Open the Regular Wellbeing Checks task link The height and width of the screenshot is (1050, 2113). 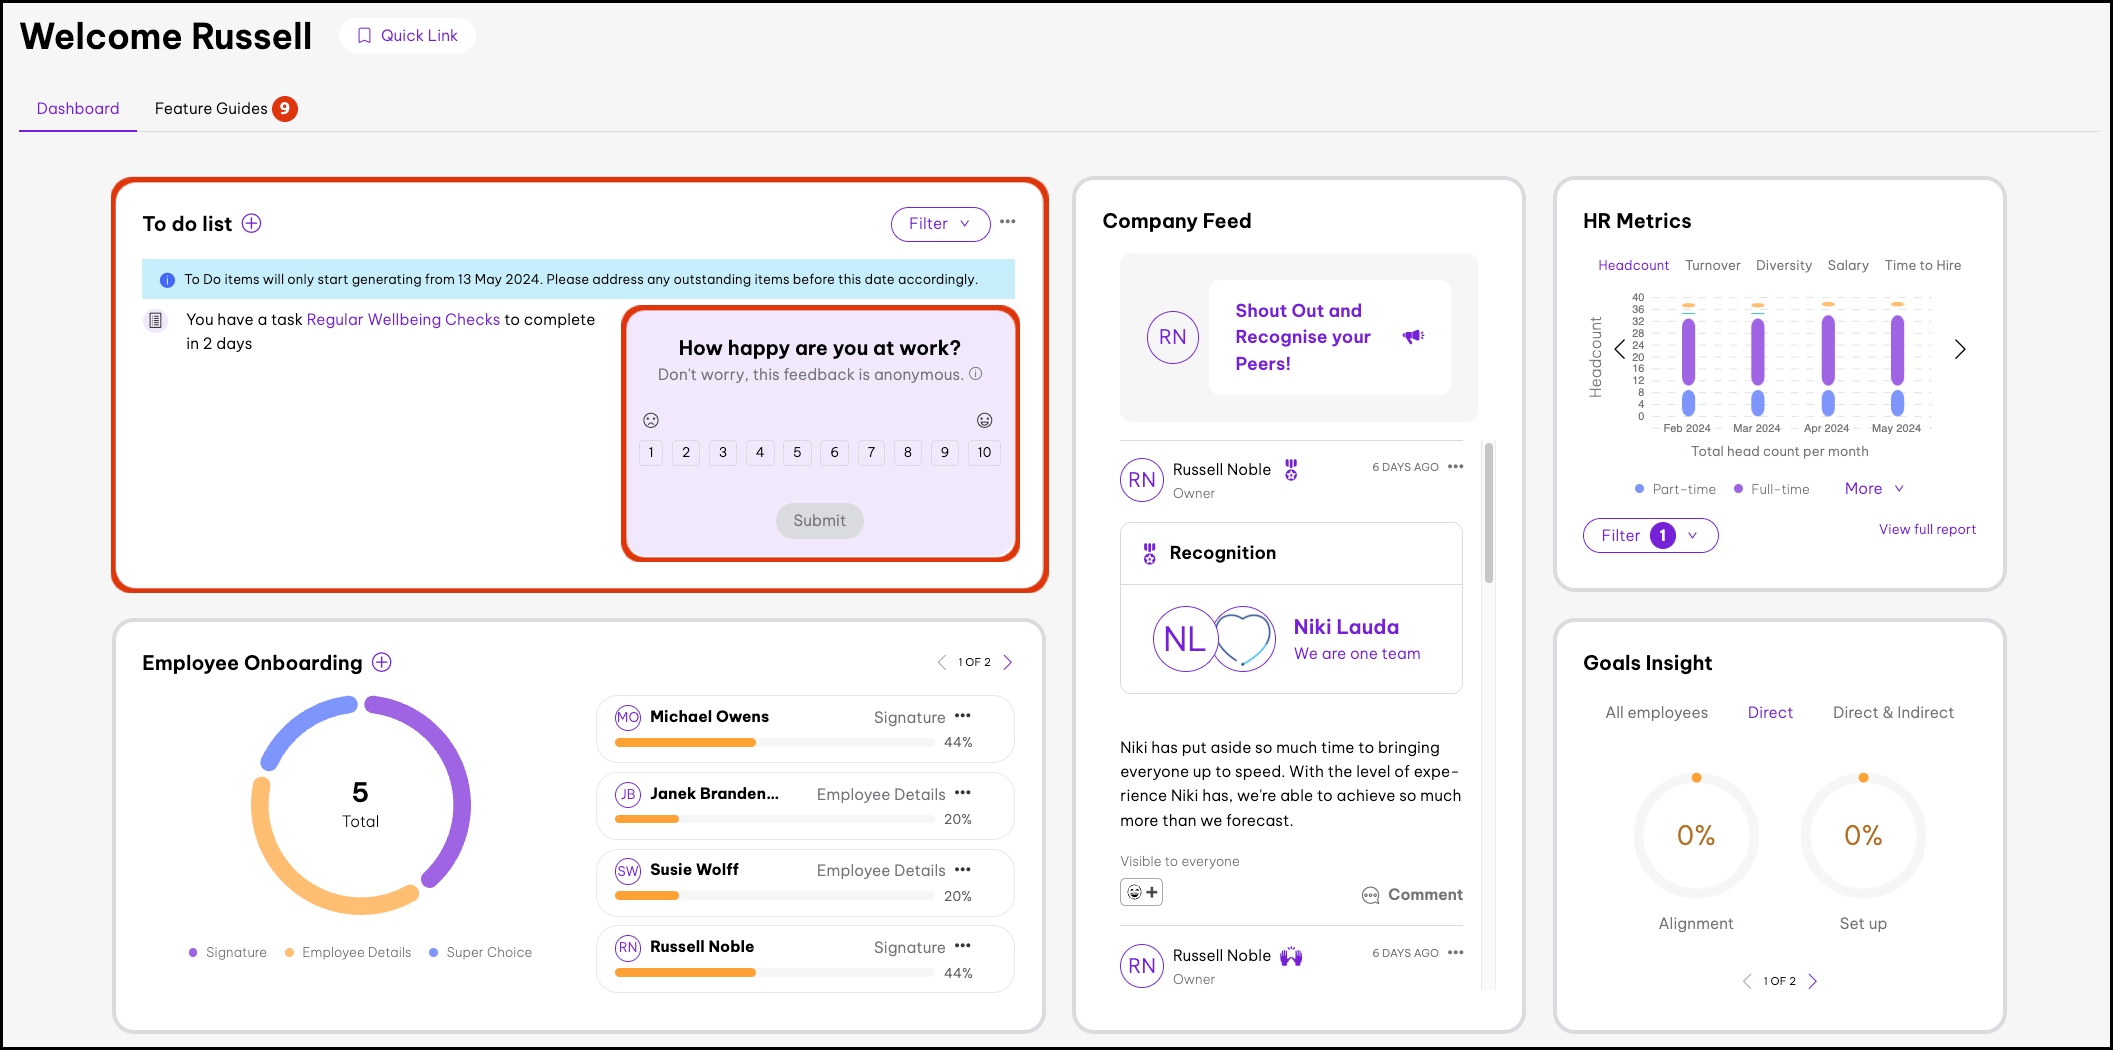tap(403, 320)
